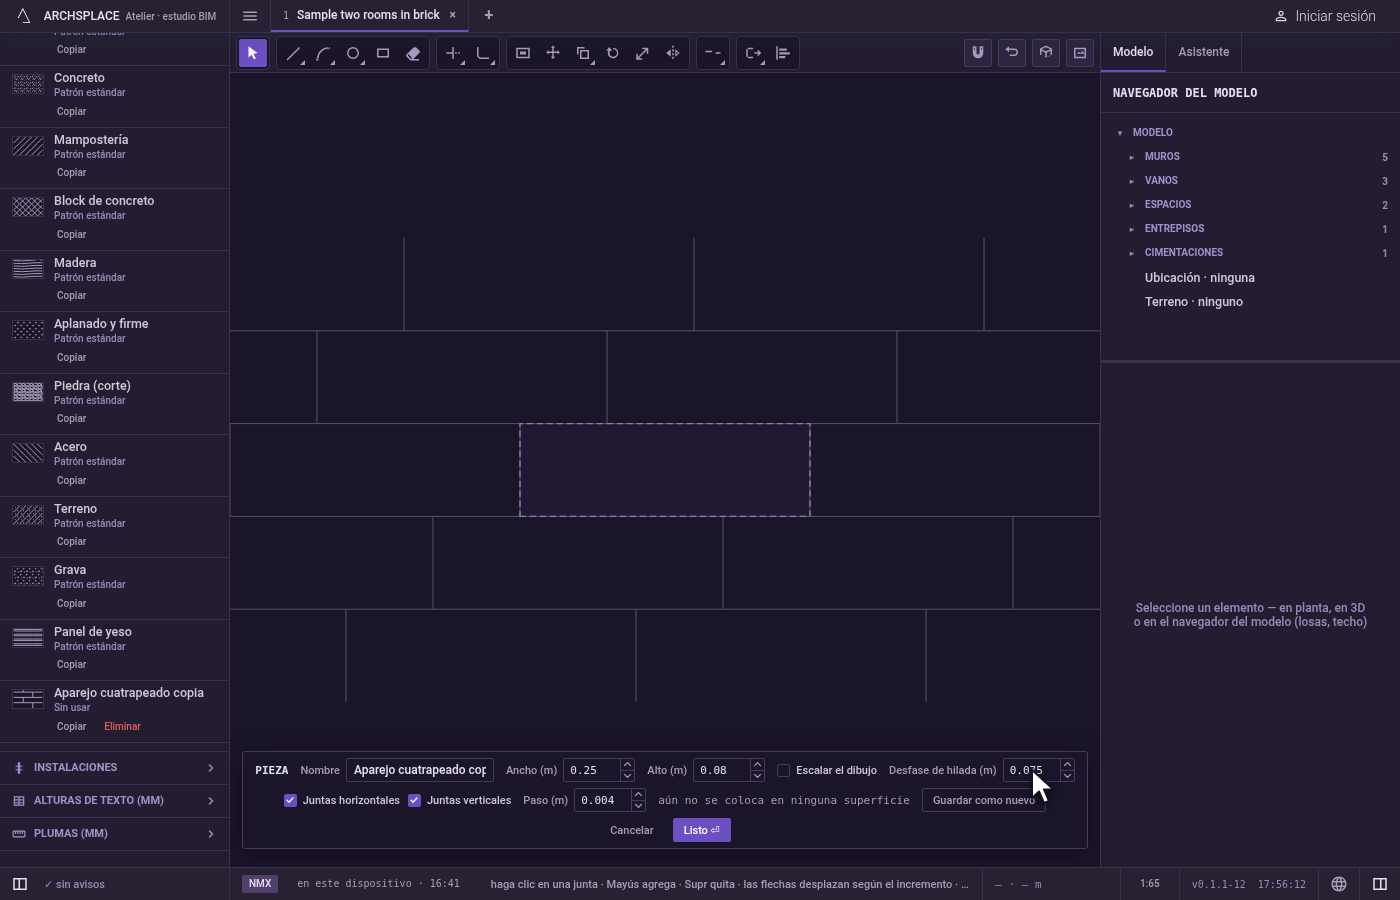The height and width of the screenshot is (900, 1400).
Task: Collapse the MODELO root node
Action: 1120,133
